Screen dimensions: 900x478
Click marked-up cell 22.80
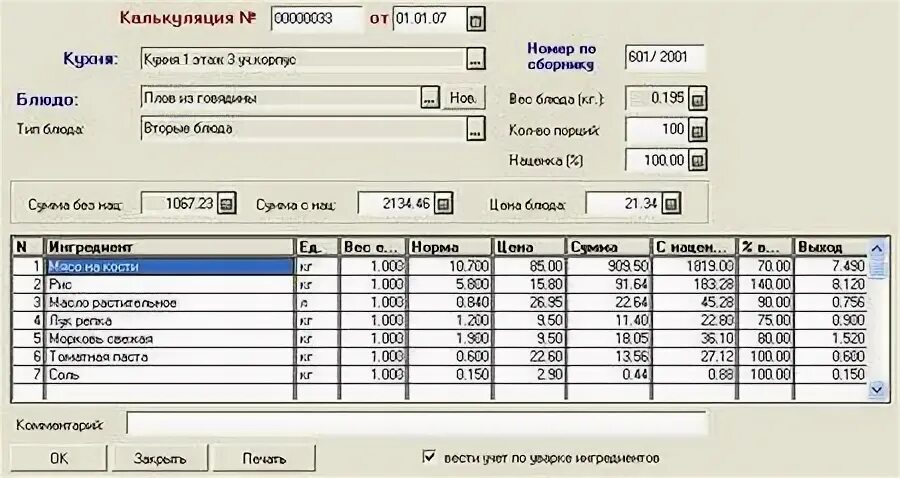click(694, 321)
